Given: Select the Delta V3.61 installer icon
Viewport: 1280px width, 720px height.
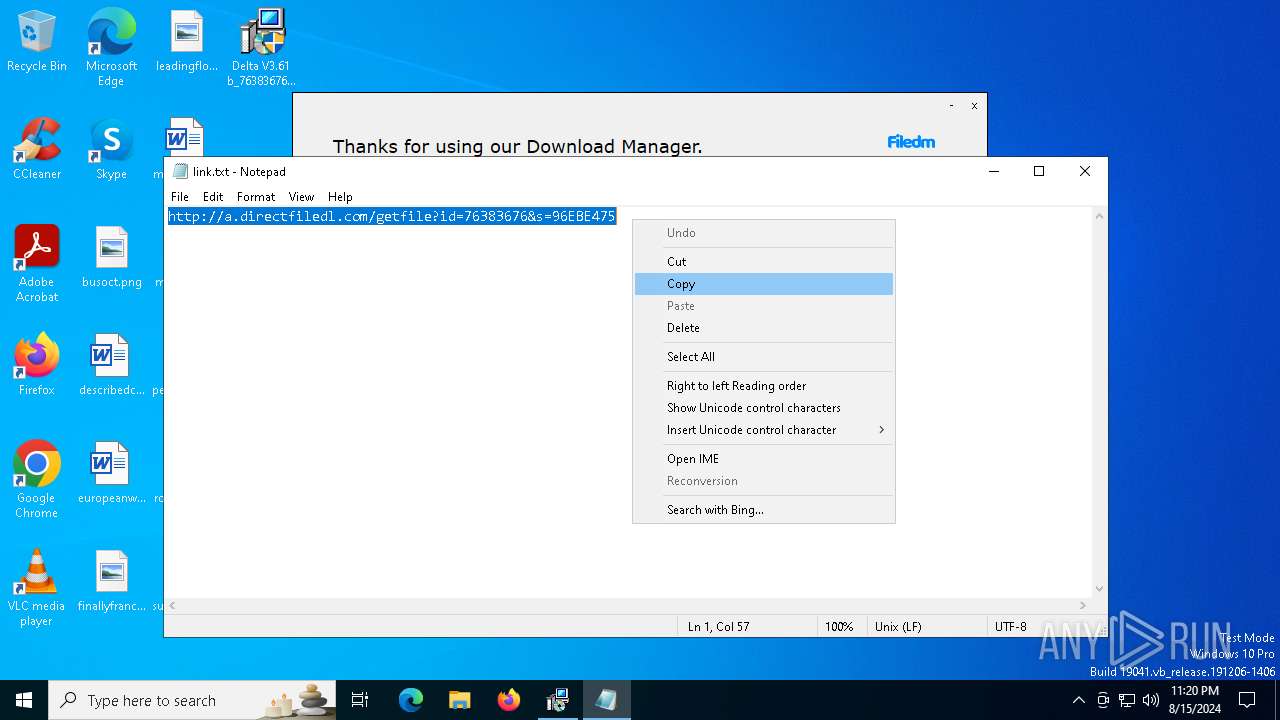Looking at the screenshot, I should [261, 47].
